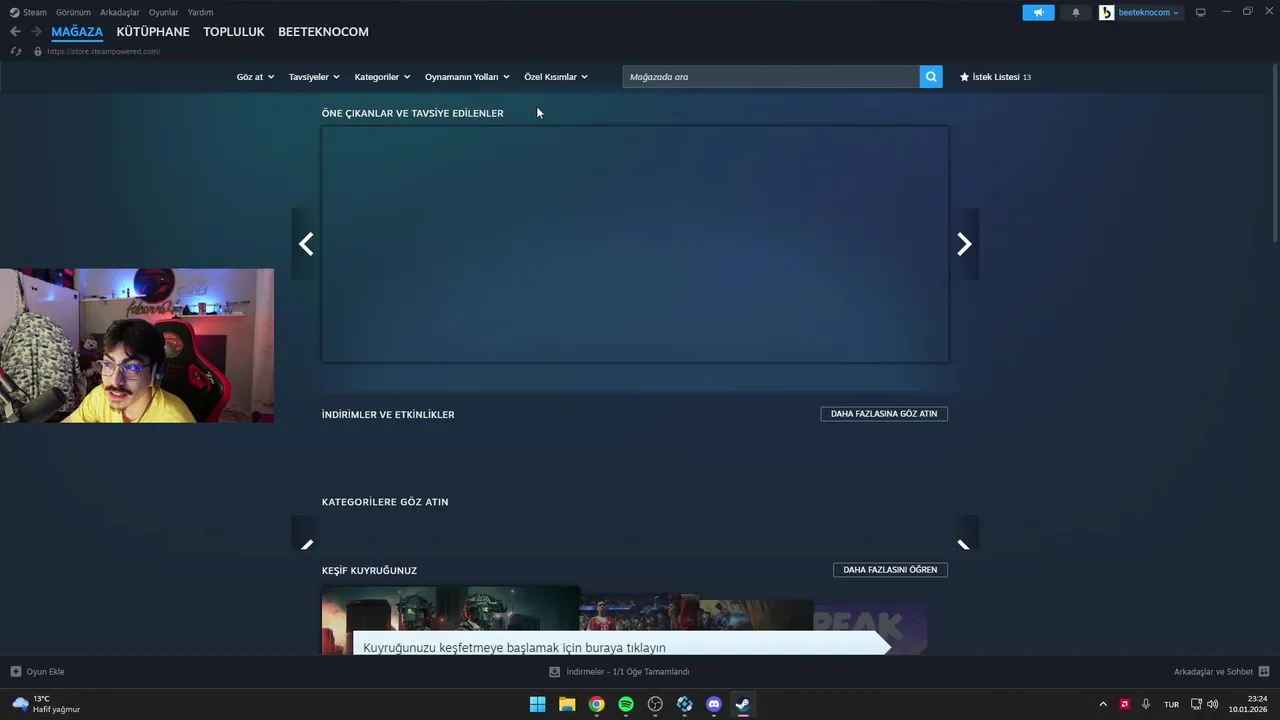Open the Oyunlar menu

pos(163,12)
